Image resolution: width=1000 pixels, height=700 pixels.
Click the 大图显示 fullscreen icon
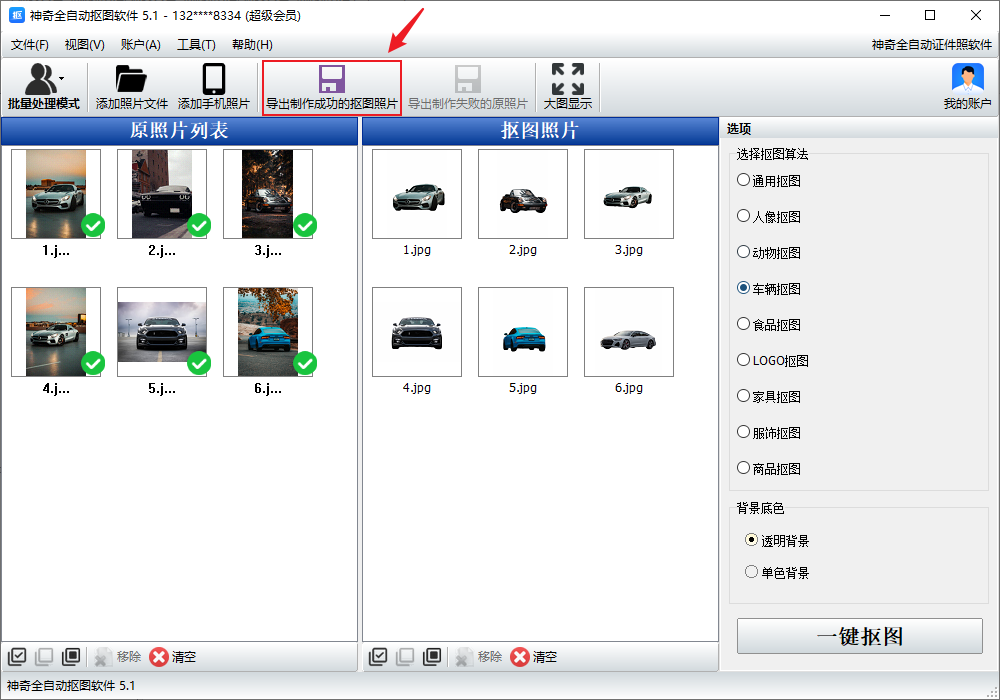click(567, 87)
